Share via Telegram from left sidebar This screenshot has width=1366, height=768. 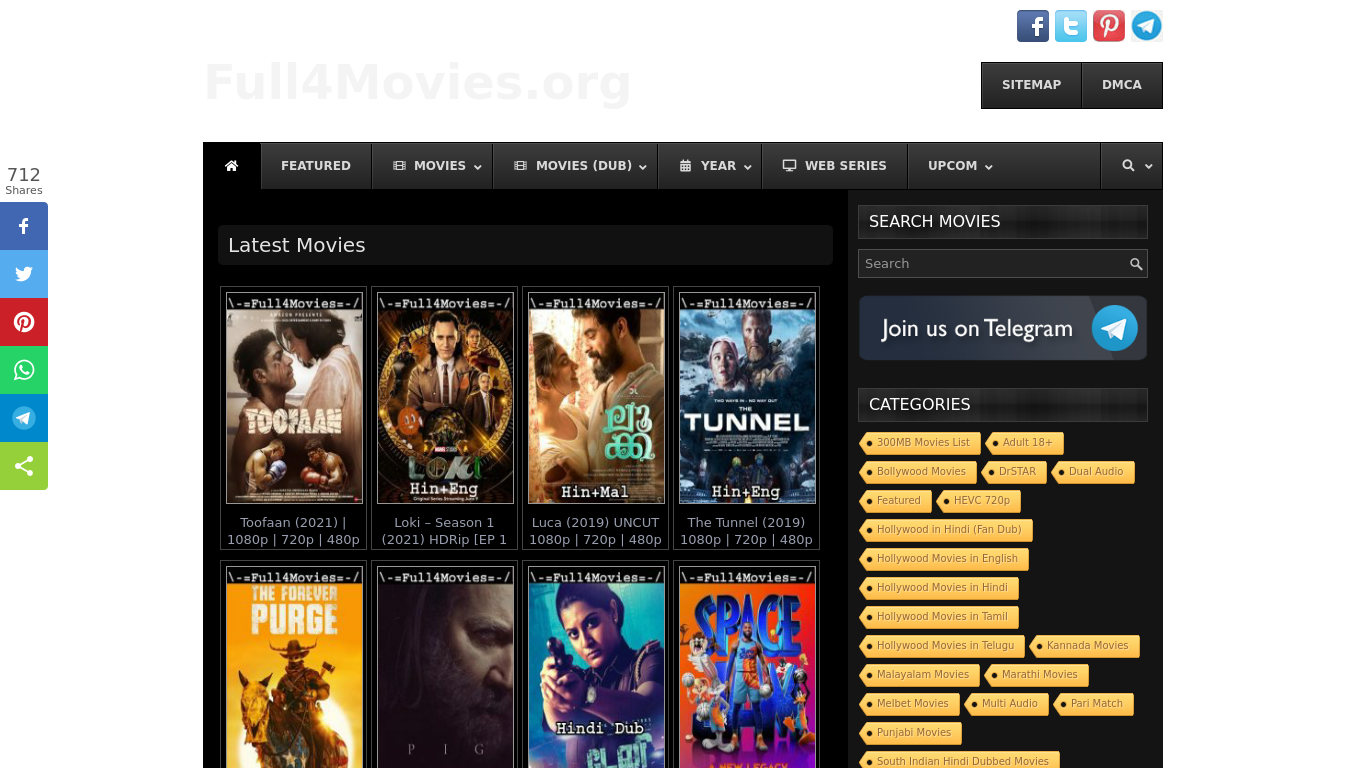(24, 418)
